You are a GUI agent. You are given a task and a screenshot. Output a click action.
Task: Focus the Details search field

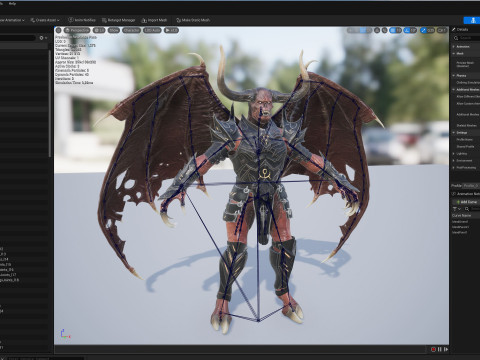coord(468,38)
